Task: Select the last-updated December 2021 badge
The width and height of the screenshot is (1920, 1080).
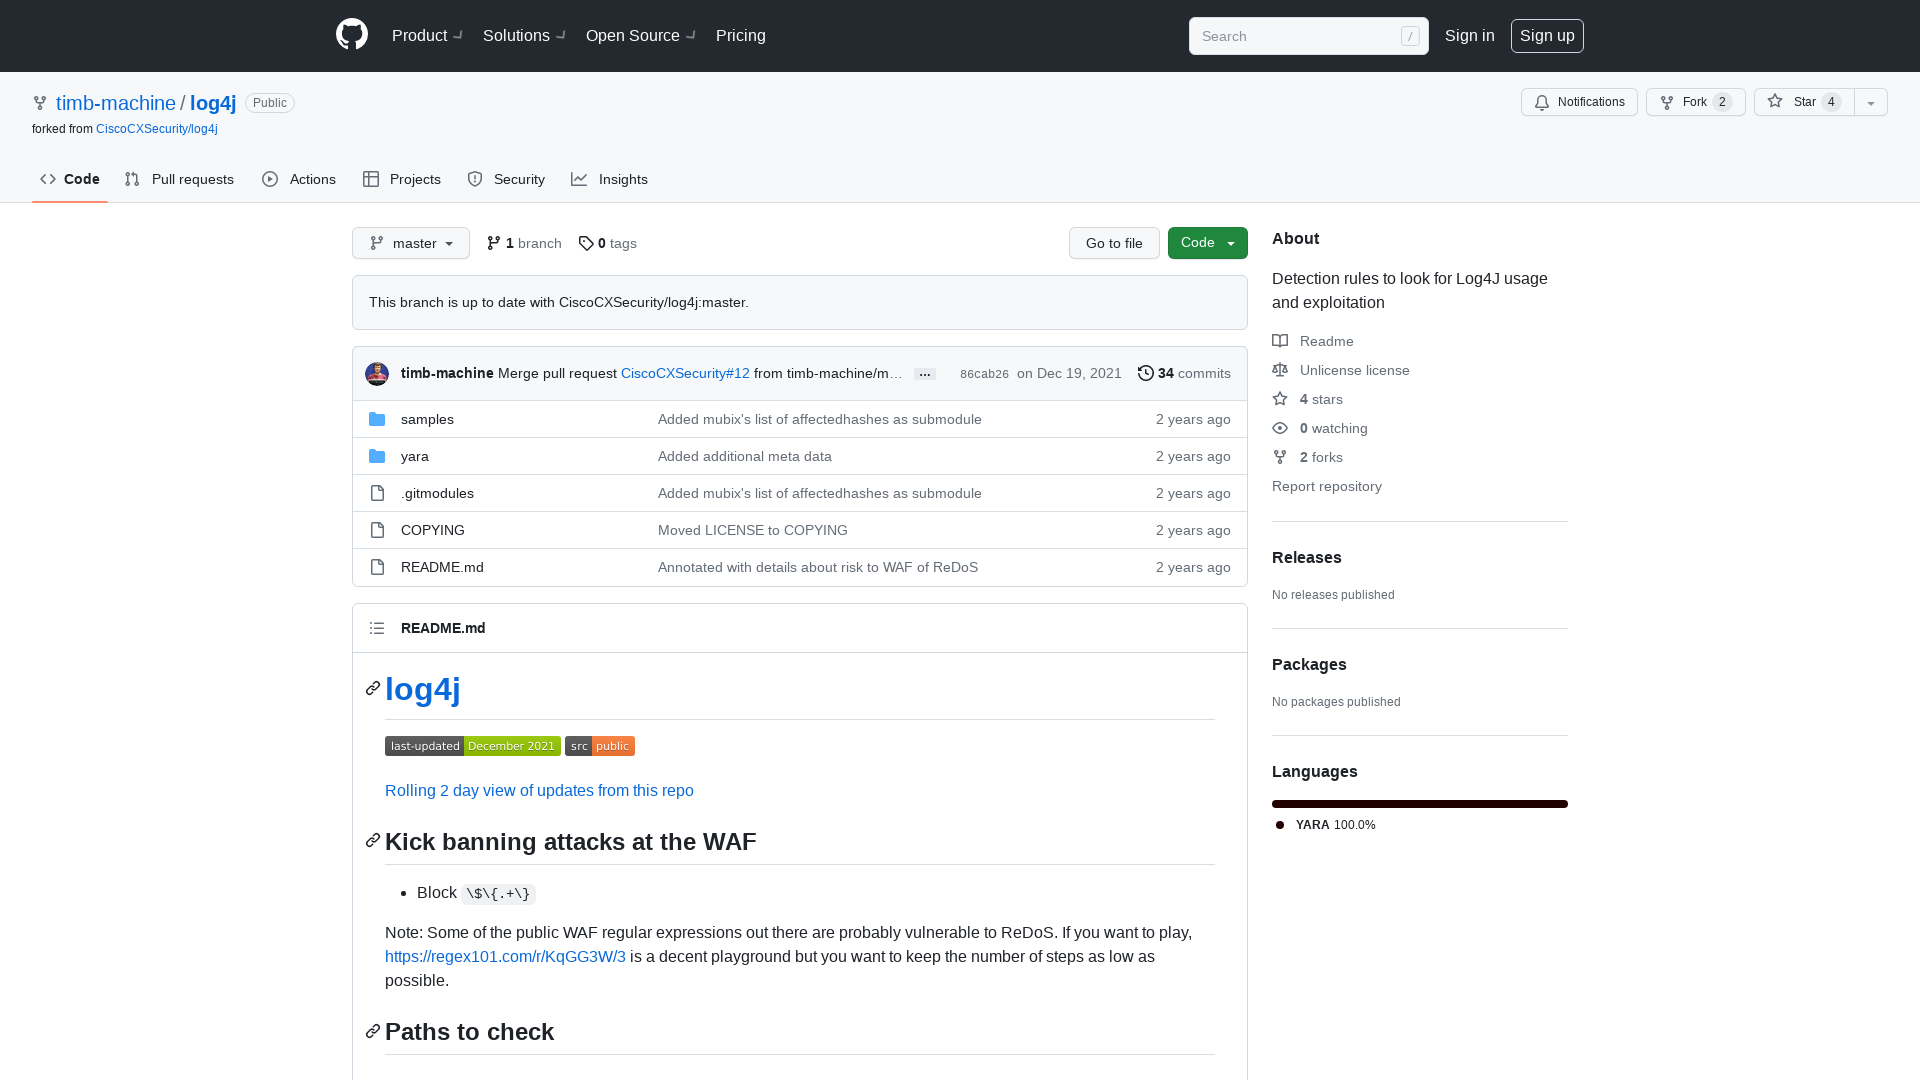Action: click(473, 746)
